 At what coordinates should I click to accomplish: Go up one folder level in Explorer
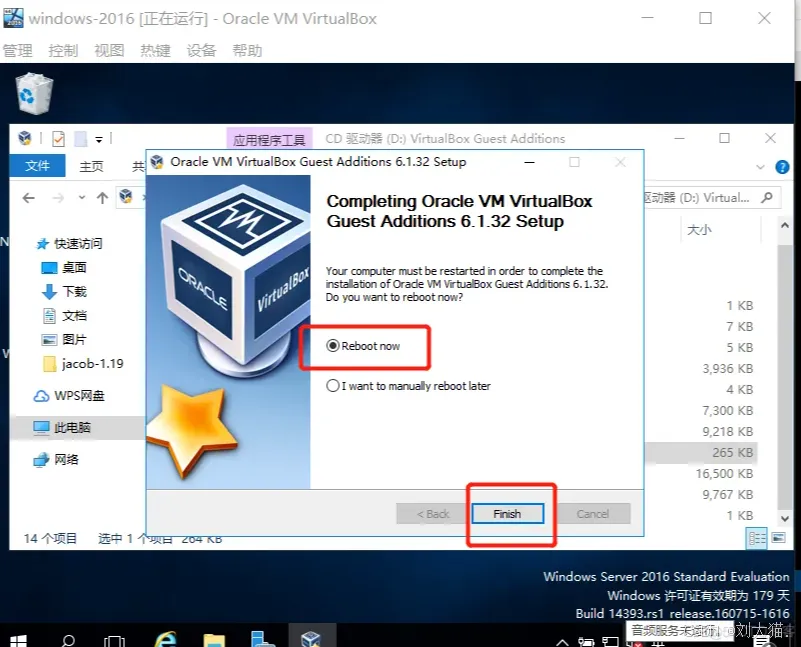(102, 198)
